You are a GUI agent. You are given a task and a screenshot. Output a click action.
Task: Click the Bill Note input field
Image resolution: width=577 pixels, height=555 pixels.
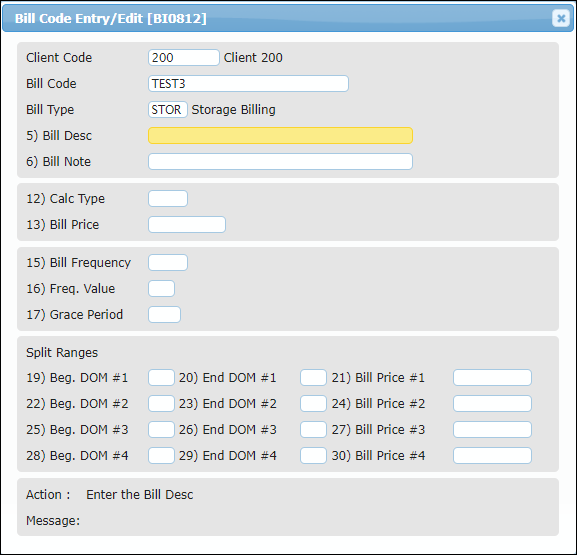point(280,162)
